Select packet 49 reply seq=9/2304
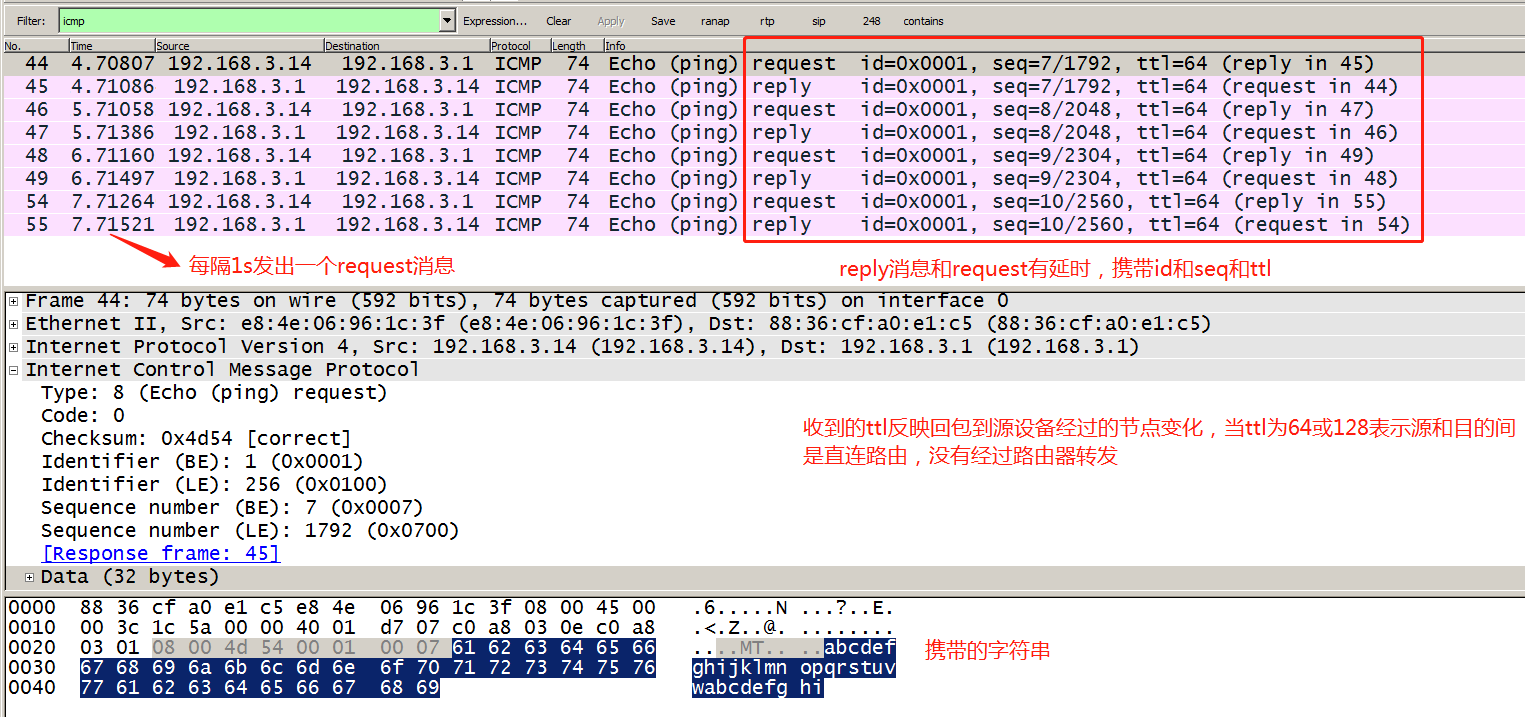Image resolution: width=1525 pixels, height=717 pixels. tap(764, 179)
